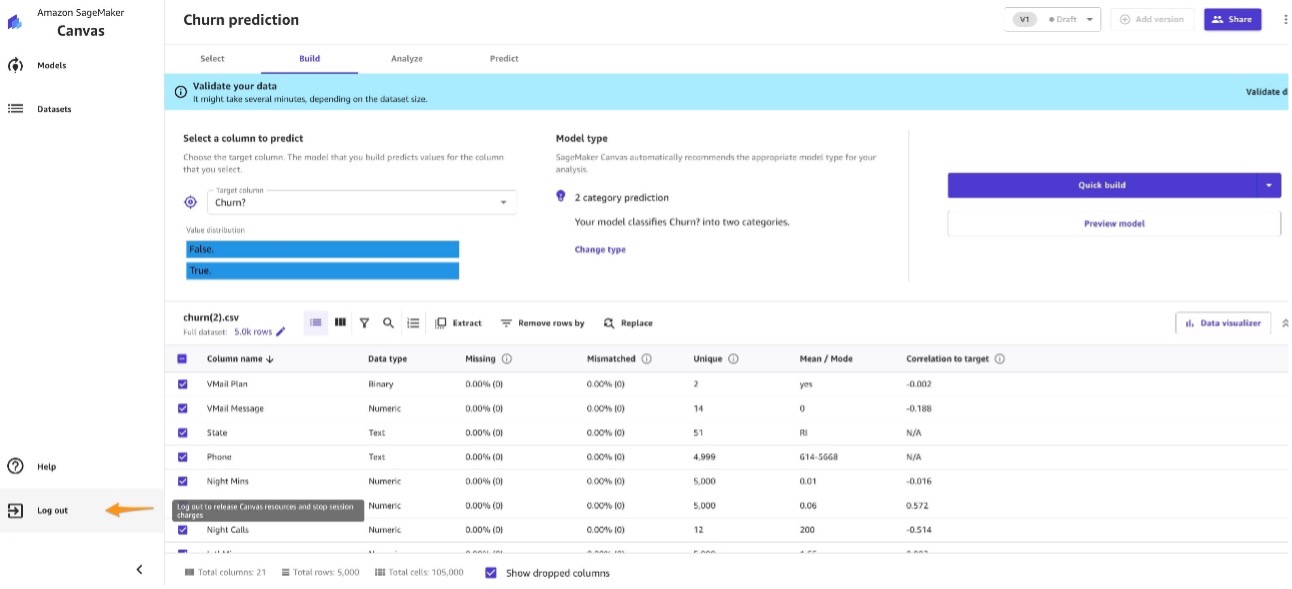The width and height of the screenshot is (1292, 589).
Task: Switch to the Select tab
Action: [x=212, y=59]
